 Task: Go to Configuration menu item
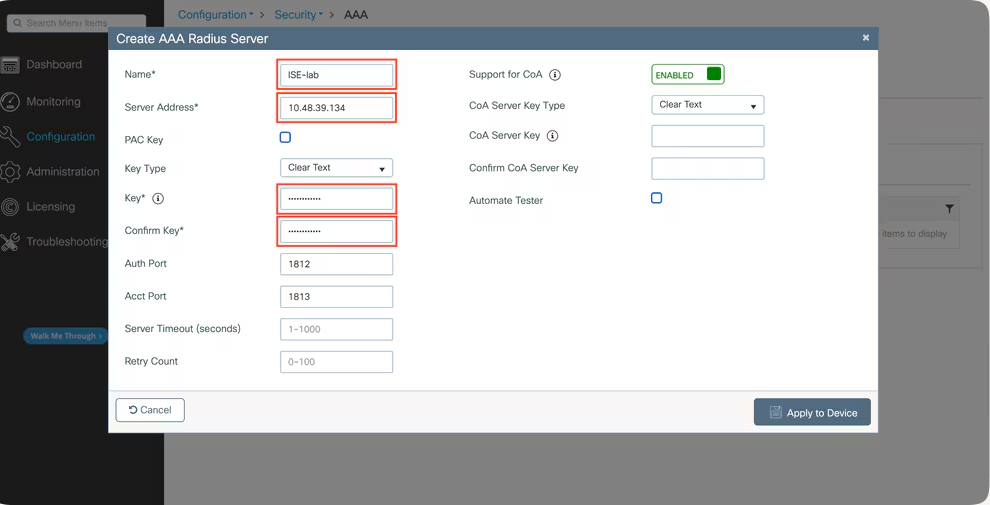(61, 136)
